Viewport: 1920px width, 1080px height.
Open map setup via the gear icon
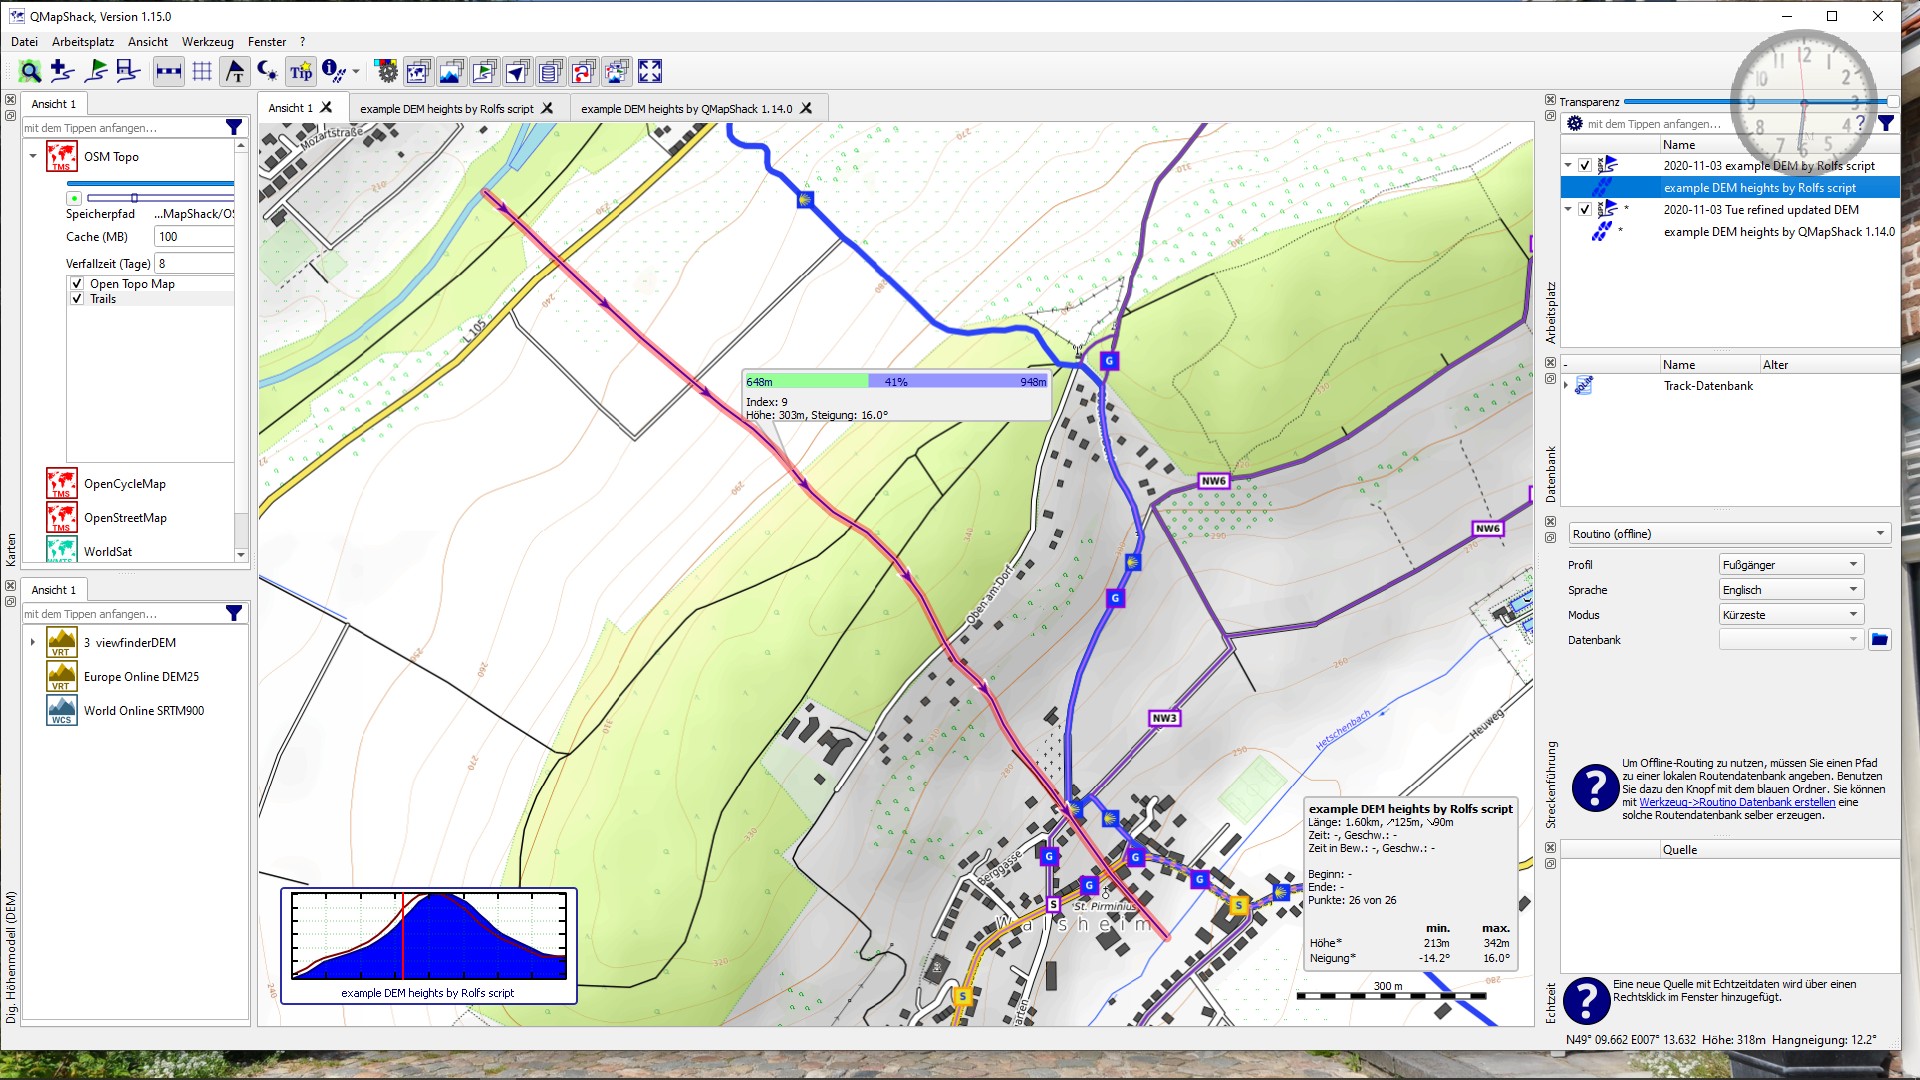(385, 71)
